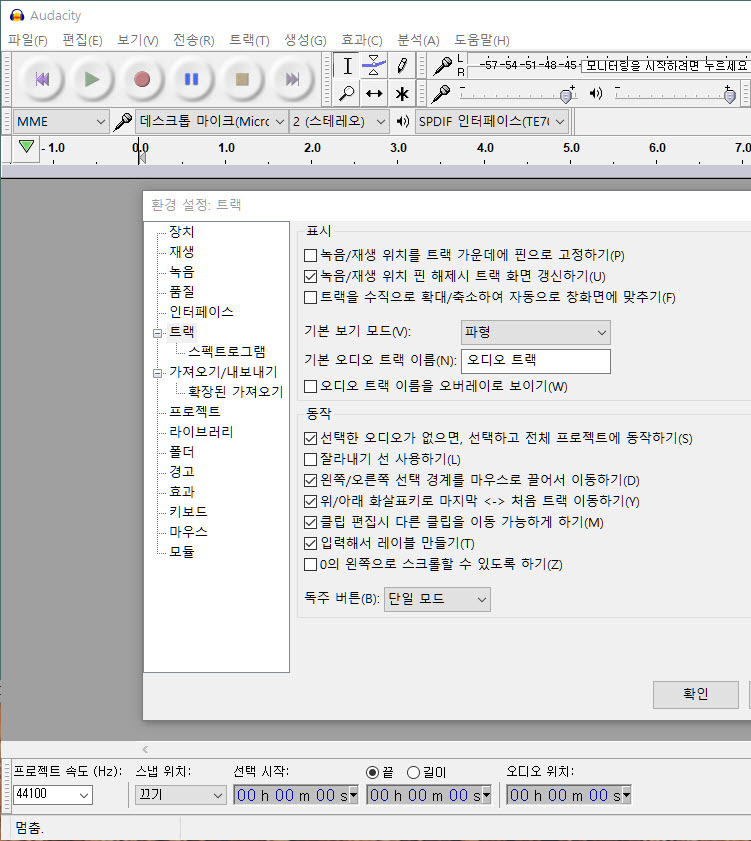Select 확장된 가져오기 in preferences tree
This screenshot has height=841, width=751.
coord(235,392)
